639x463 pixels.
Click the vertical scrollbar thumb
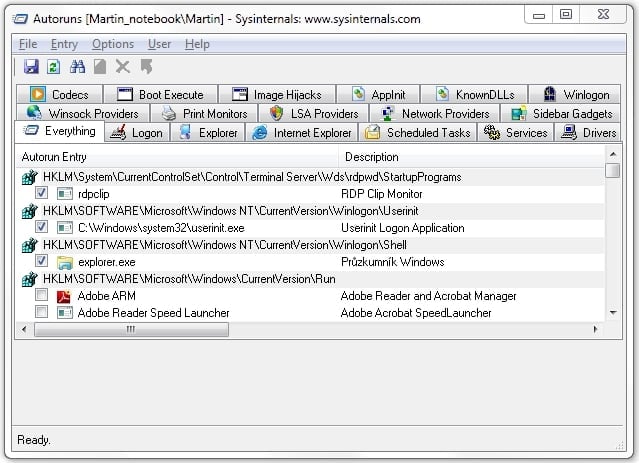(x=613, y=170)
